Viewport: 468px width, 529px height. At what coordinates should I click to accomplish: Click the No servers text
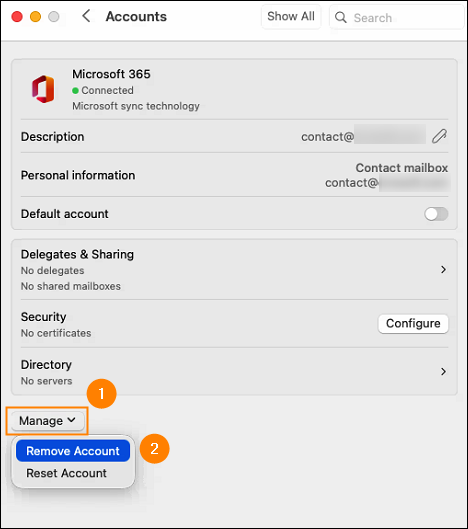pos(47,381)
